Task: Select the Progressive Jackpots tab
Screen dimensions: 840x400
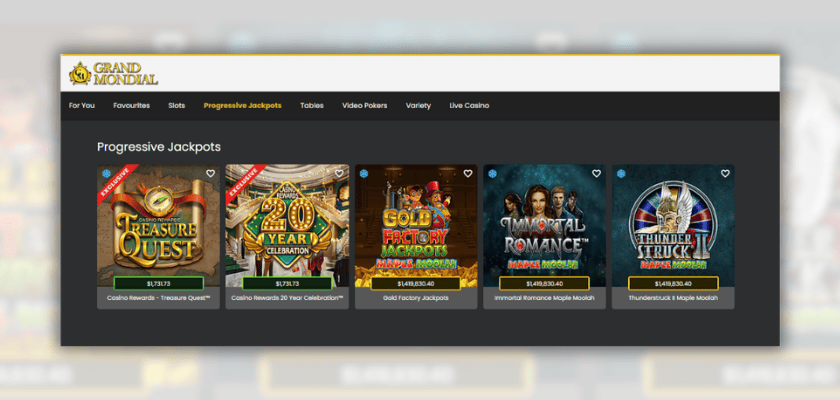Action: [243, 105]
